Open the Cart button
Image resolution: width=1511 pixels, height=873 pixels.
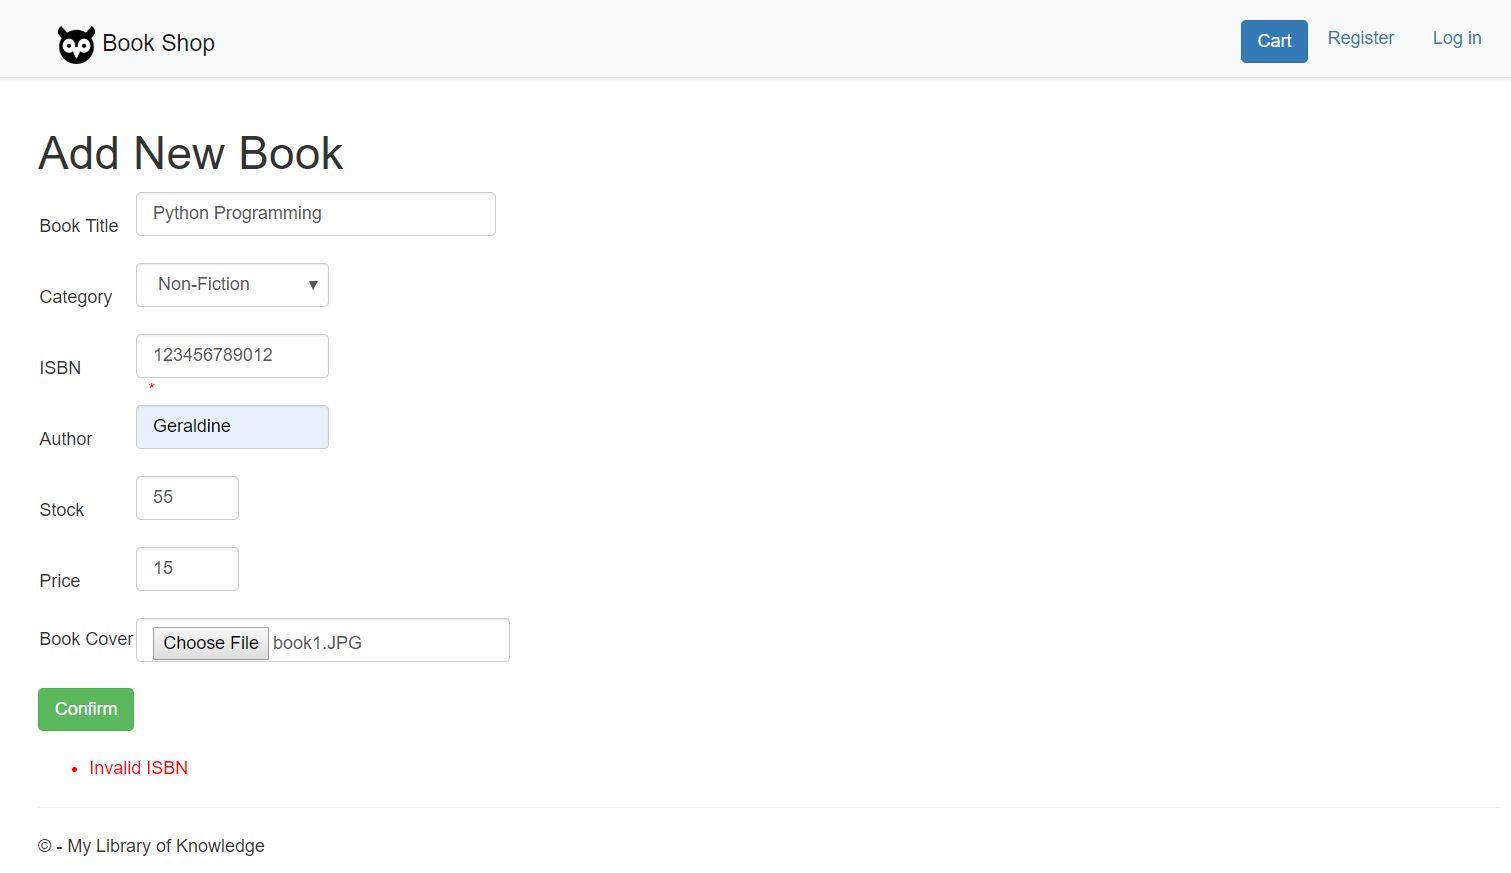1274,41
